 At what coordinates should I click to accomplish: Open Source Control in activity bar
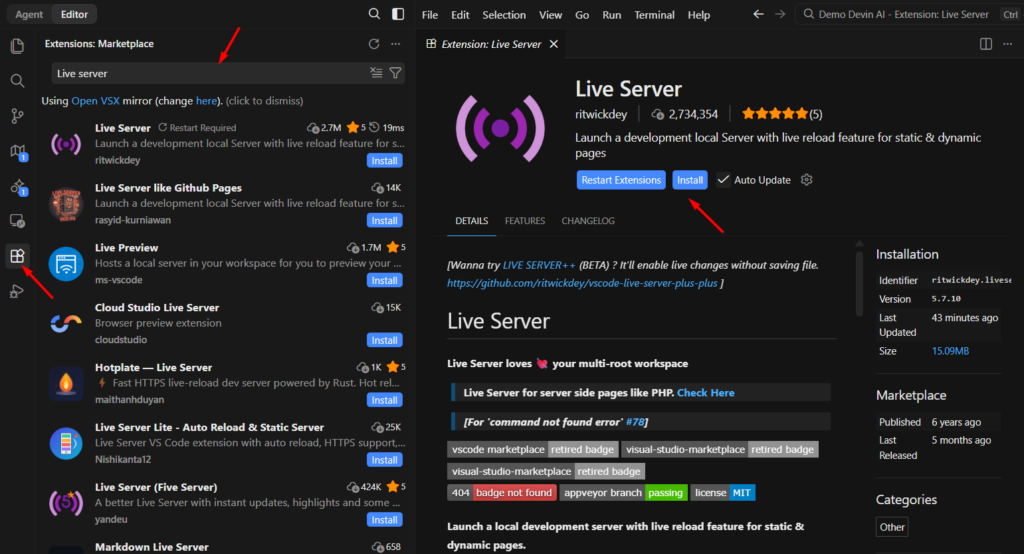coord(18,116)
